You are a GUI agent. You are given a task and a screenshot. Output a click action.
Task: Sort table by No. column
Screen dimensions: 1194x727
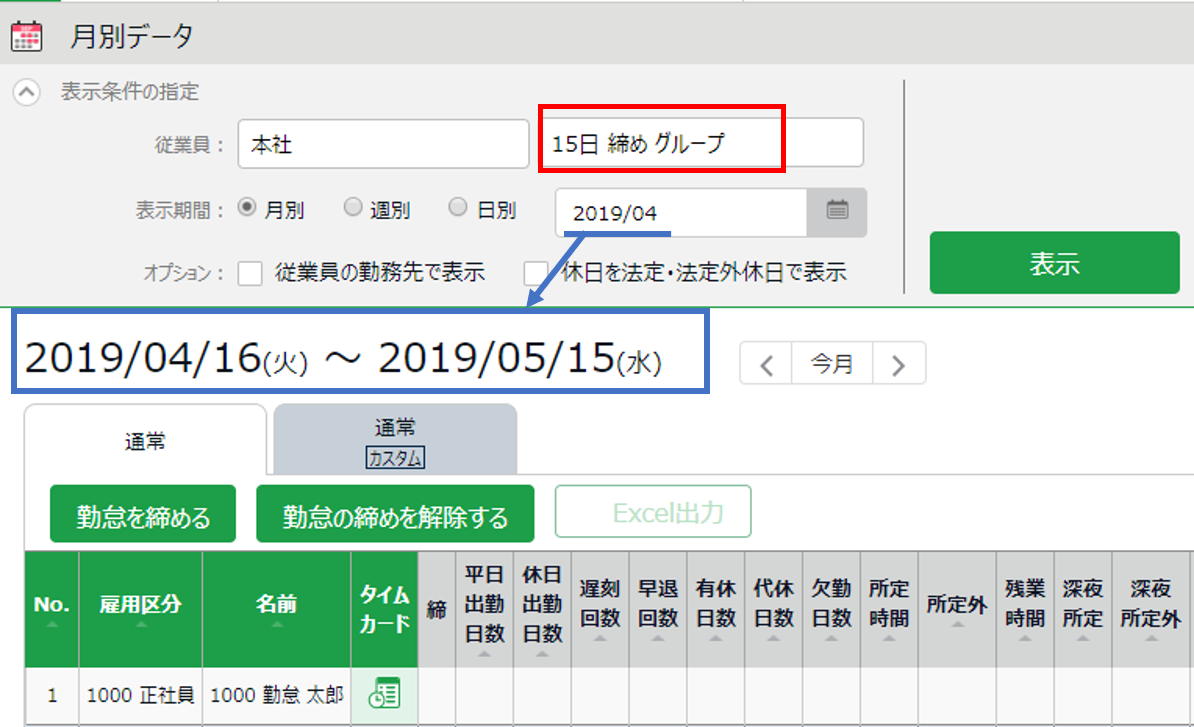[x=52, y=609]
